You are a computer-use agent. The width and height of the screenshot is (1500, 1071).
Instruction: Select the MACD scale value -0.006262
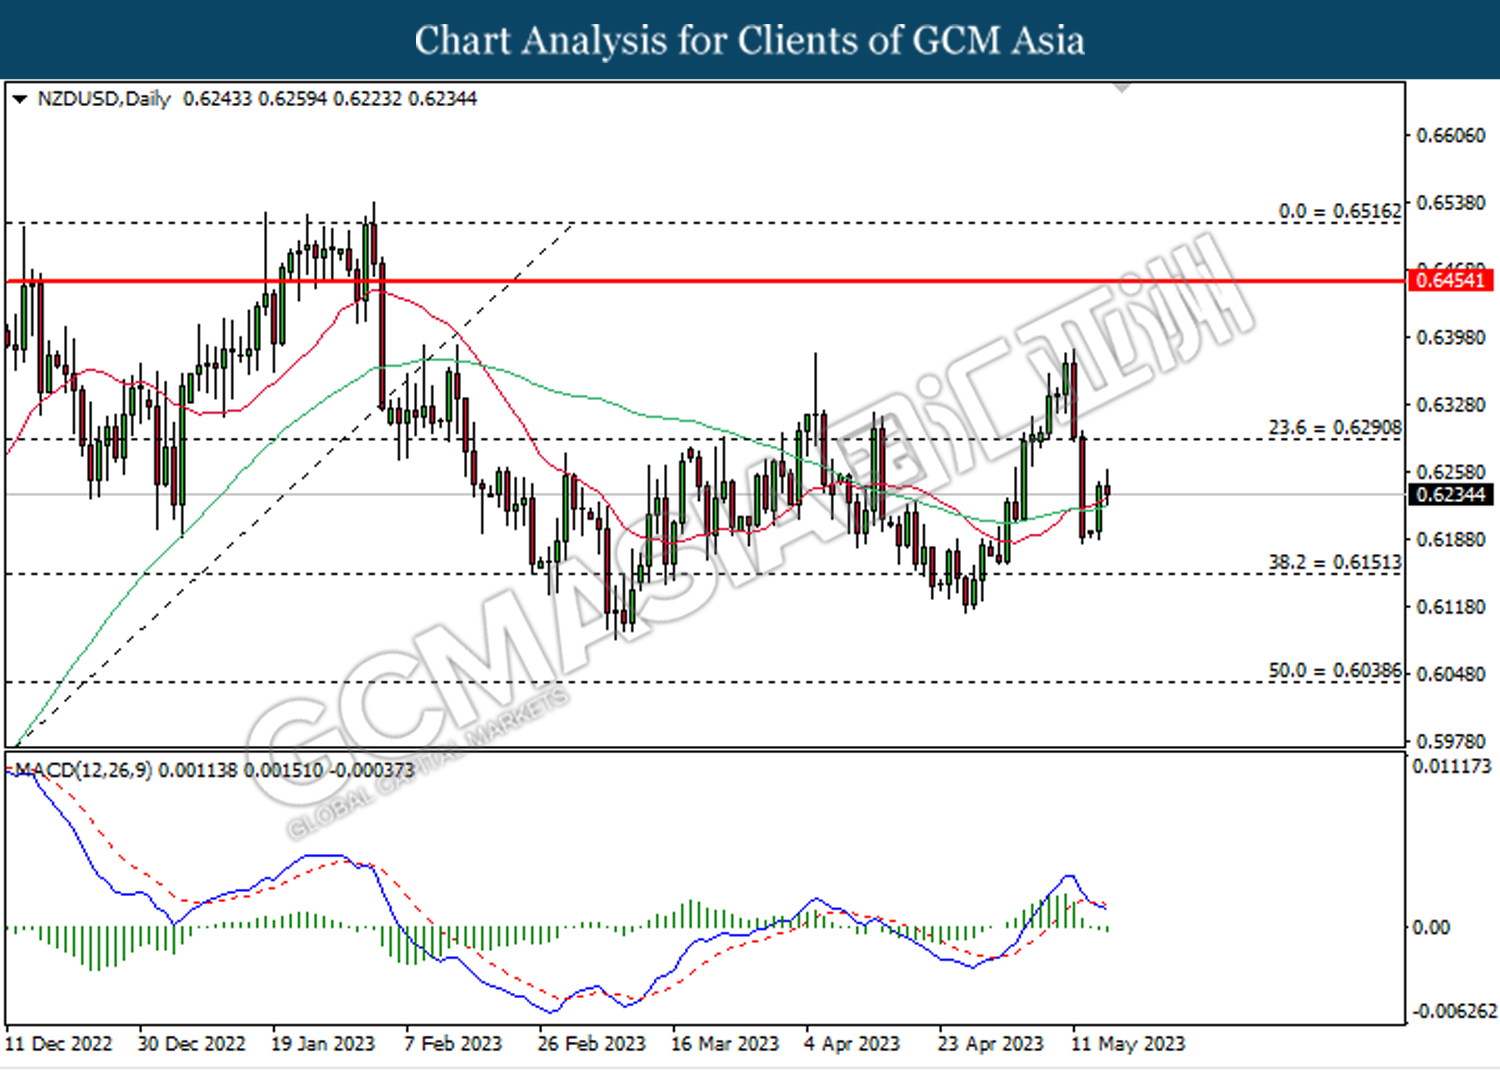(1454, 1011)
